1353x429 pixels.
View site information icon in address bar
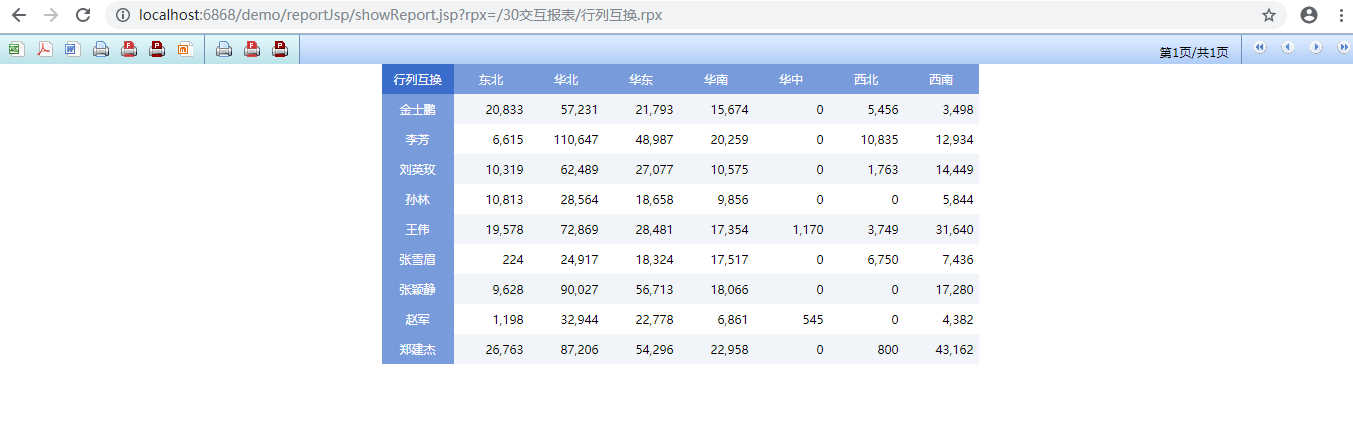123,15
